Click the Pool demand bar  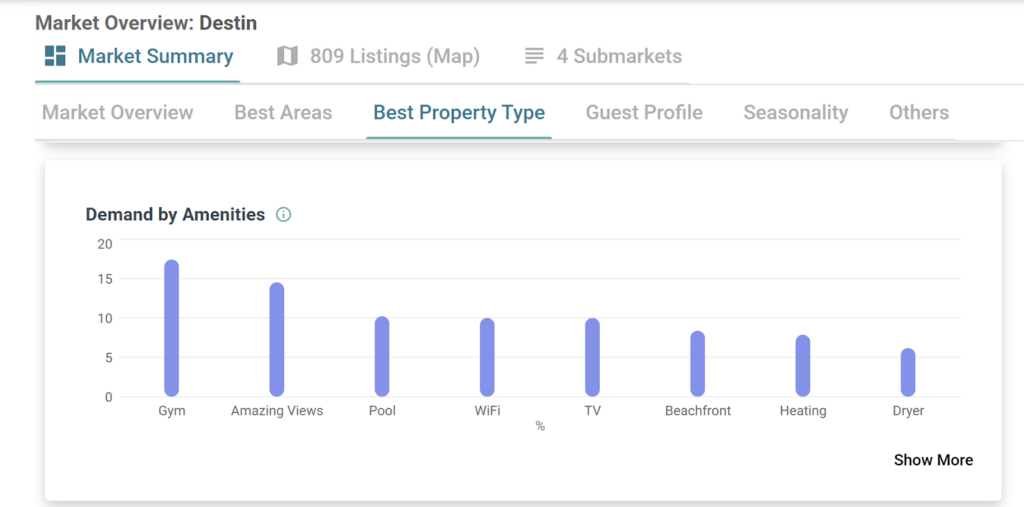[382, 356]
